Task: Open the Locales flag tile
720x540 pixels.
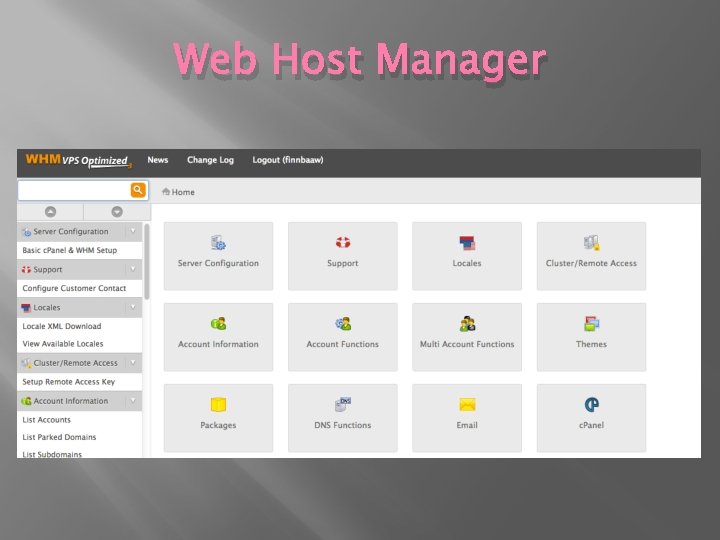Action: click(467, 256)
